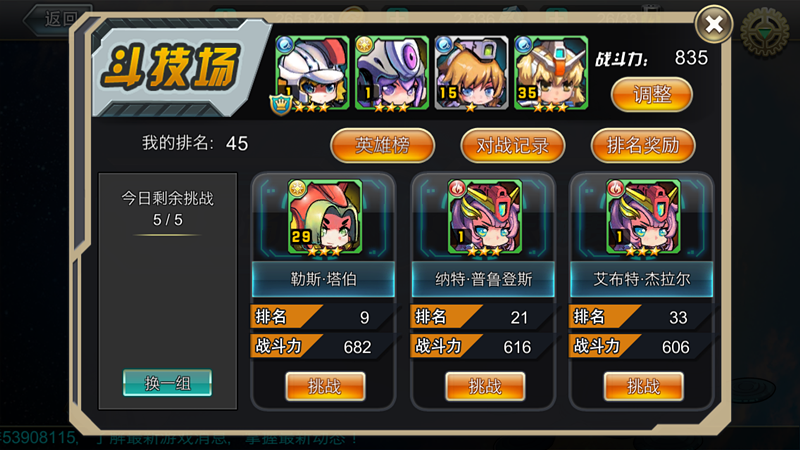
Task: Open the 对战记录 battle records
Action: (513, 145)
